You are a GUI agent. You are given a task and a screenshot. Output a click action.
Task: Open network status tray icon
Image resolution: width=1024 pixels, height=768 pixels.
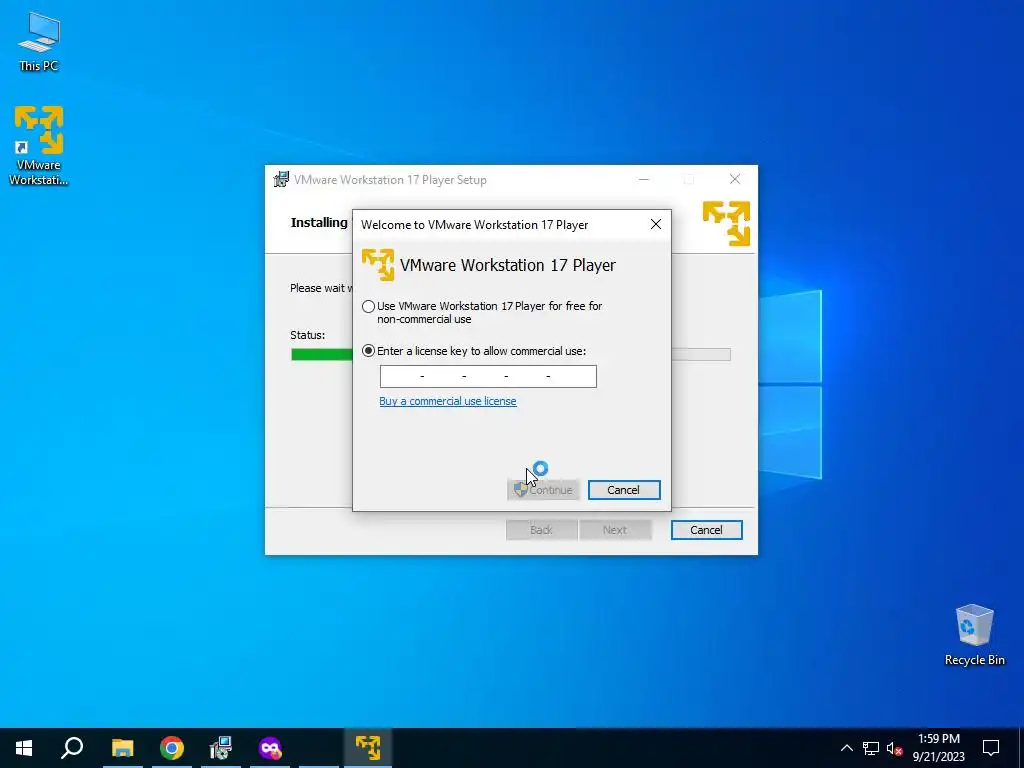coord(871,748)
